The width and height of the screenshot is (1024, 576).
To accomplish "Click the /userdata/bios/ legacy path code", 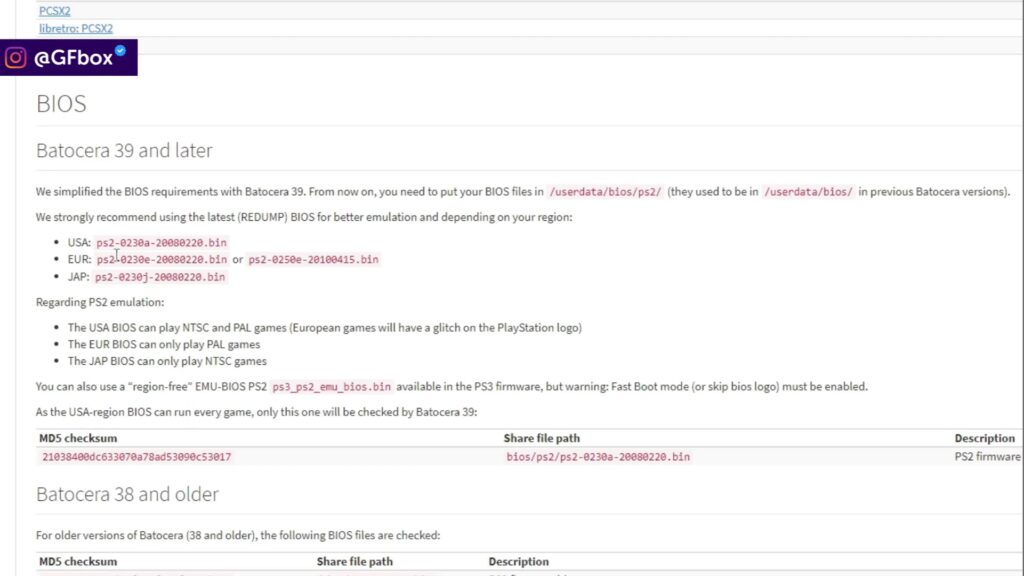I will (808, 192).
